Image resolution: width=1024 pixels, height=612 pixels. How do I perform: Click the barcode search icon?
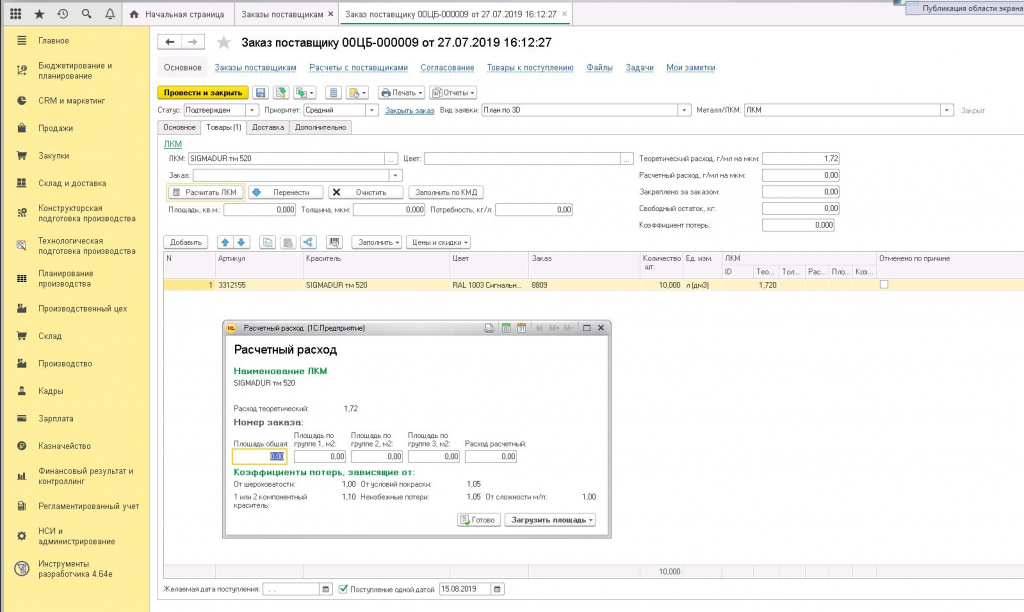coord(334,242)
